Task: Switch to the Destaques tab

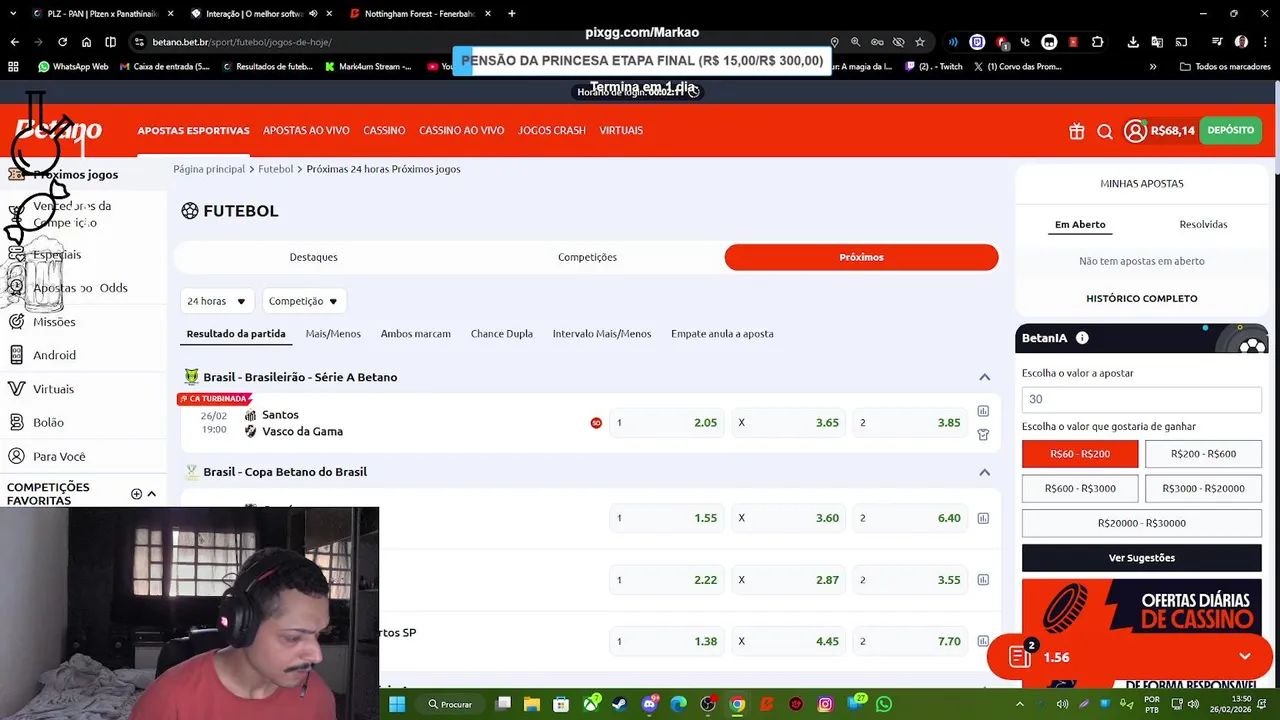Action: [x=313, y=257]
